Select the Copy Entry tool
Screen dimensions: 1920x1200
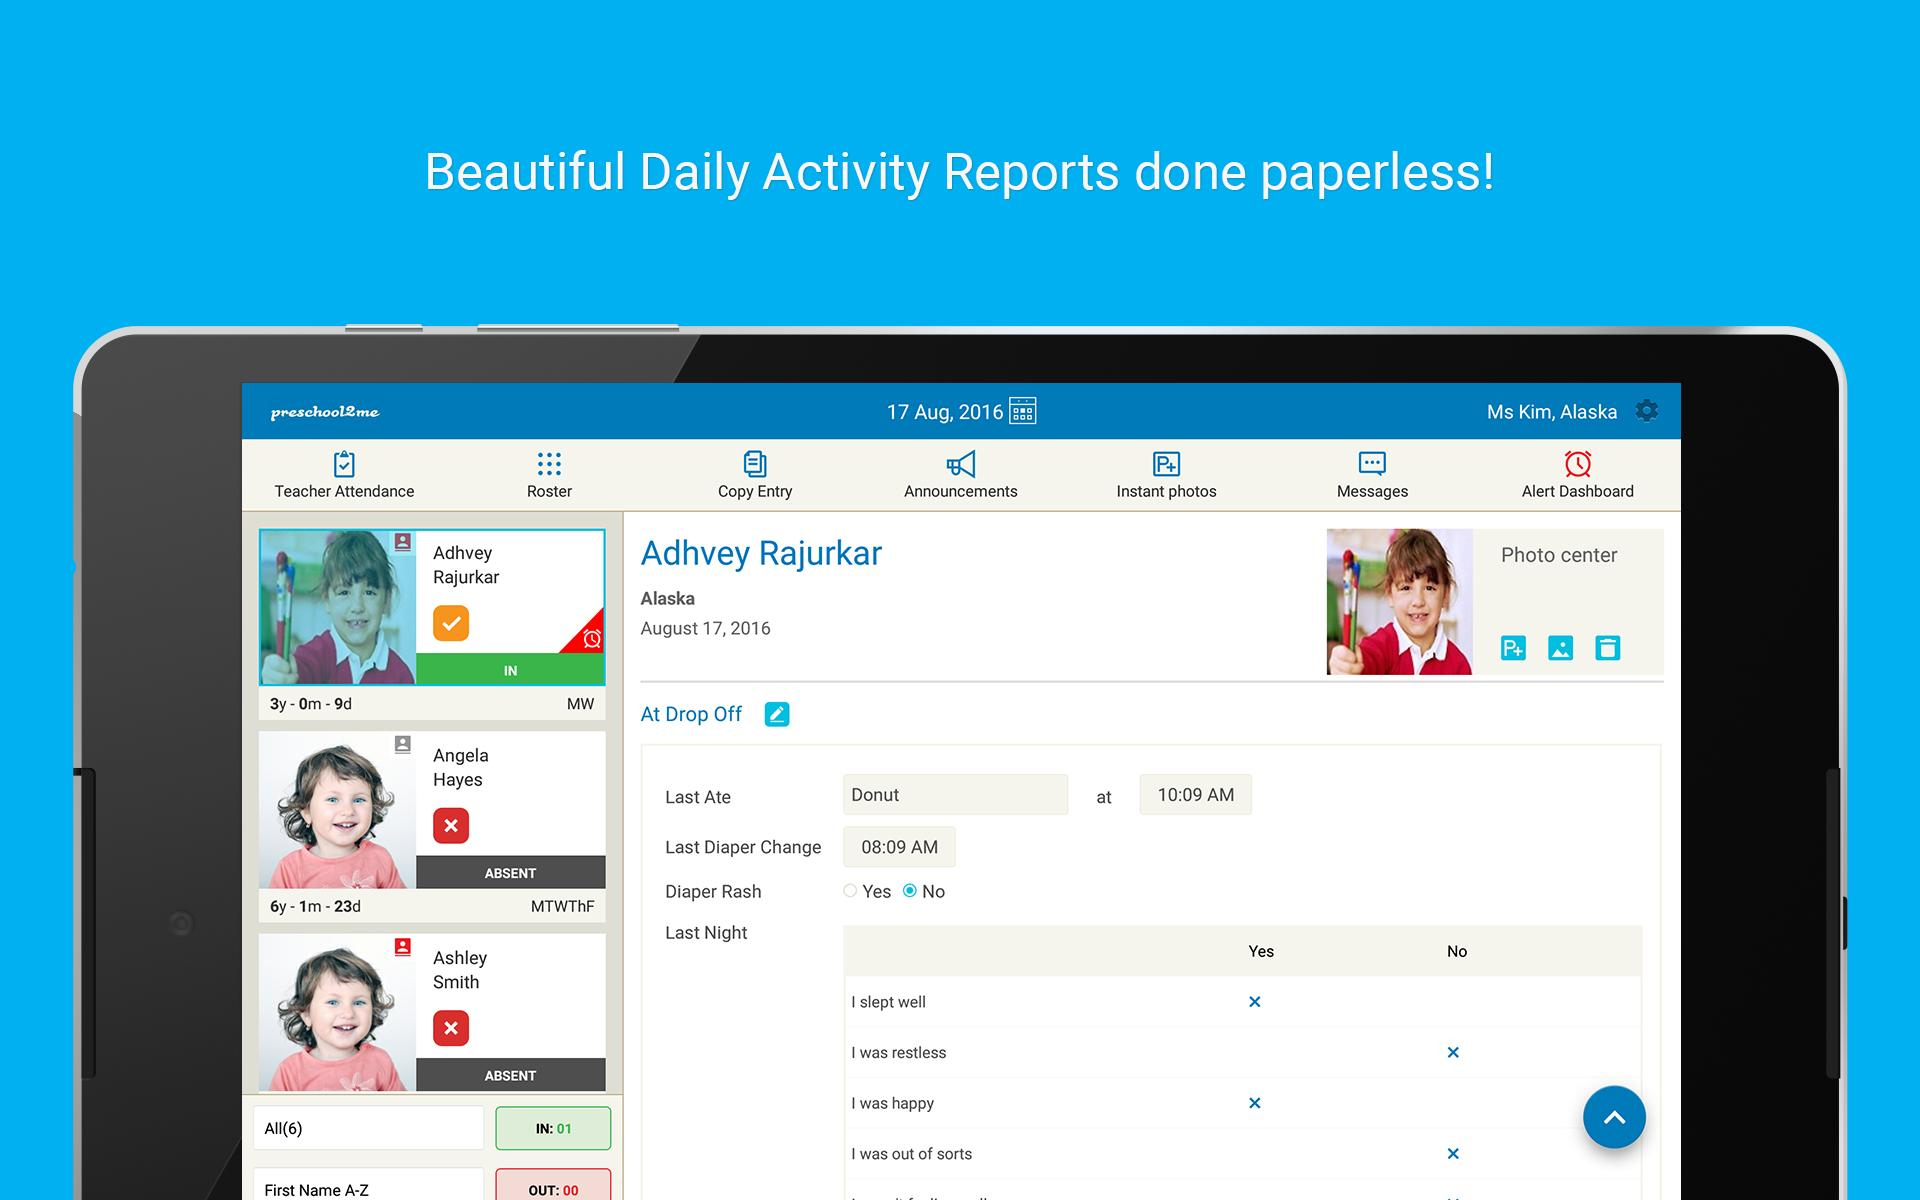[755, 475]
